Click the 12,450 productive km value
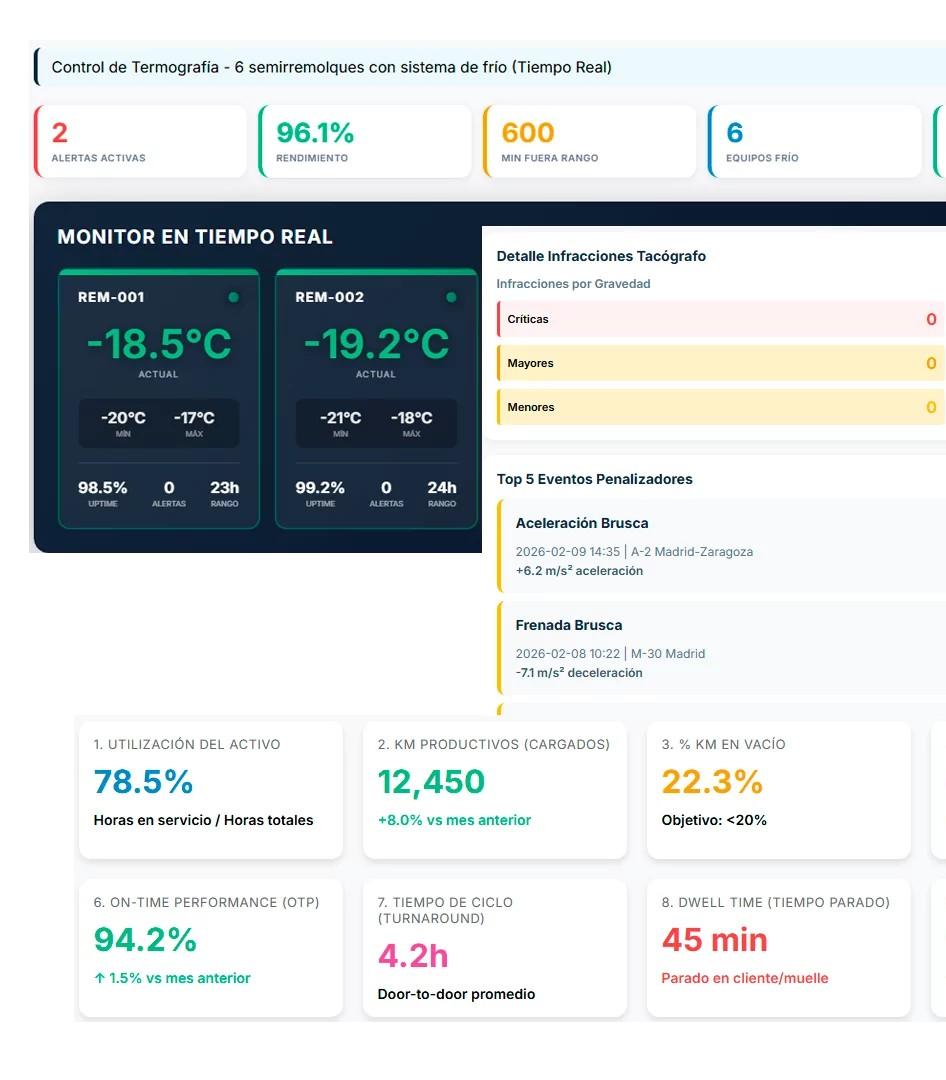Viewport: 946px width, 1080px height. pyautogui.click(x=431, y=782)
